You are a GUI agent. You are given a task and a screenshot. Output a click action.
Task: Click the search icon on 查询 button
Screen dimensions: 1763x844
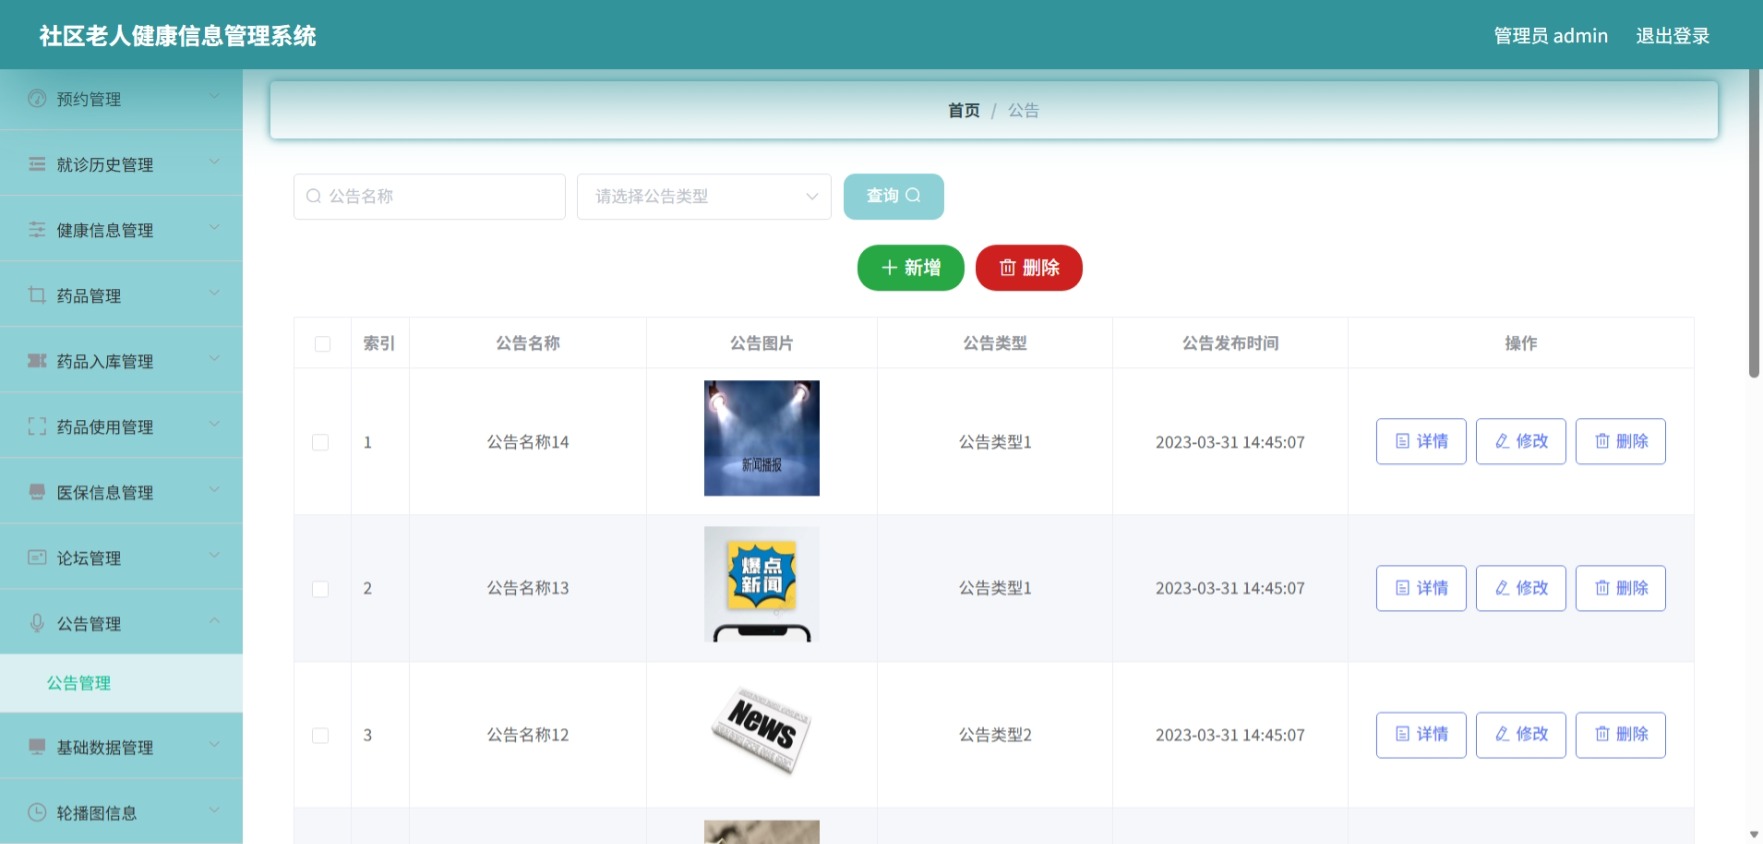pos(913,195)
